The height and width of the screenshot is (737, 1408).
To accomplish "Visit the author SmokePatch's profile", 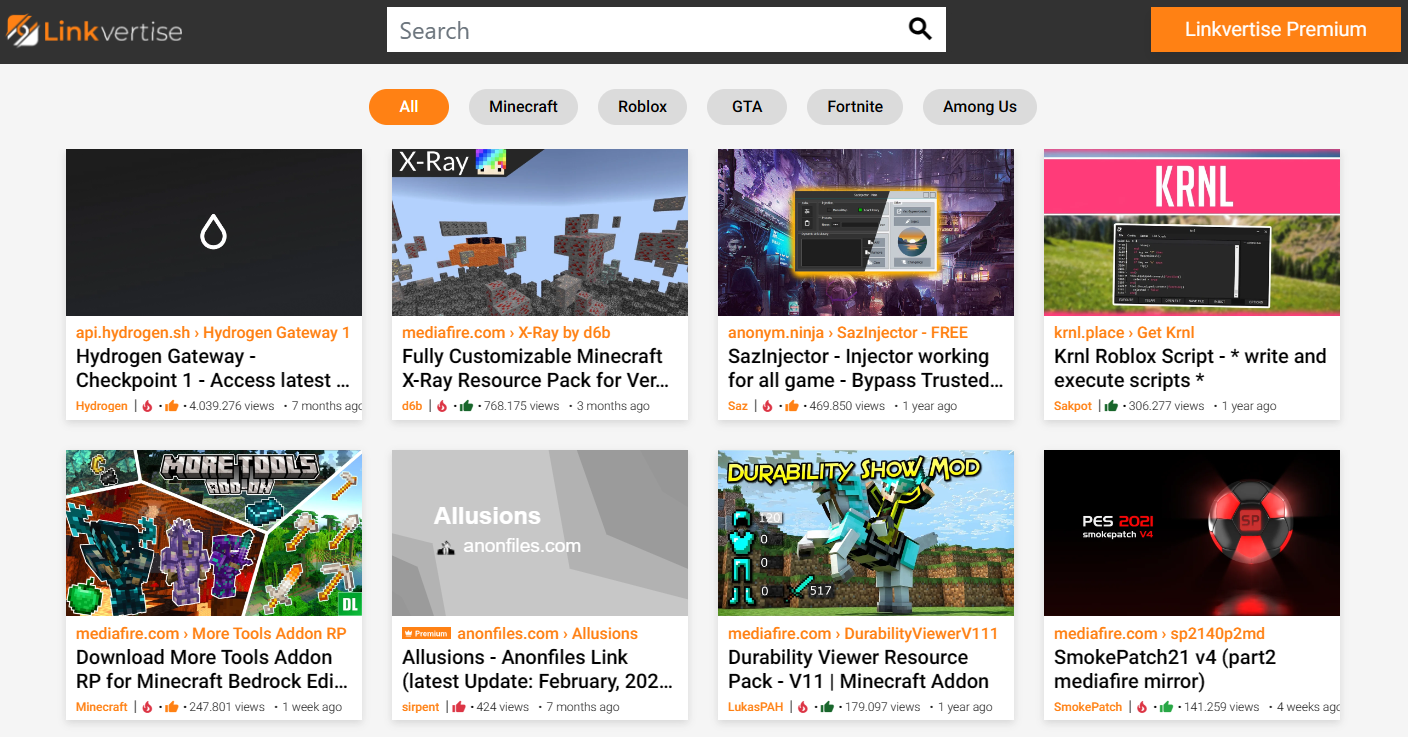I will tap(1089, 707).
